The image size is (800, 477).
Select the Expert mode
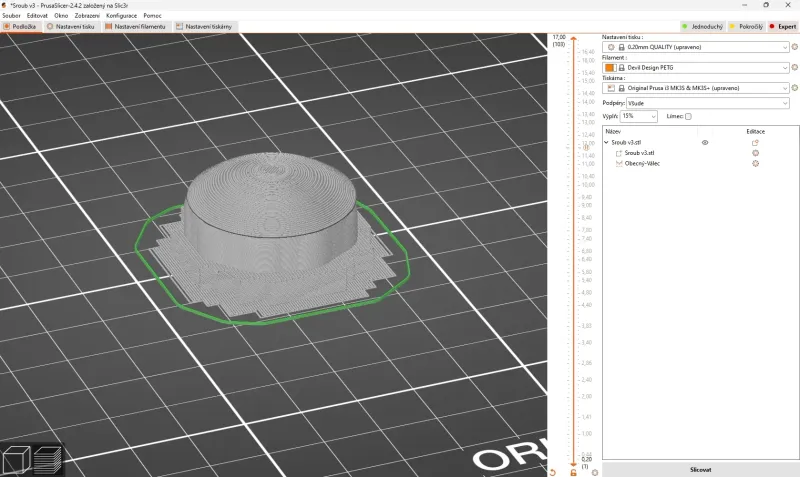[783, 27]
